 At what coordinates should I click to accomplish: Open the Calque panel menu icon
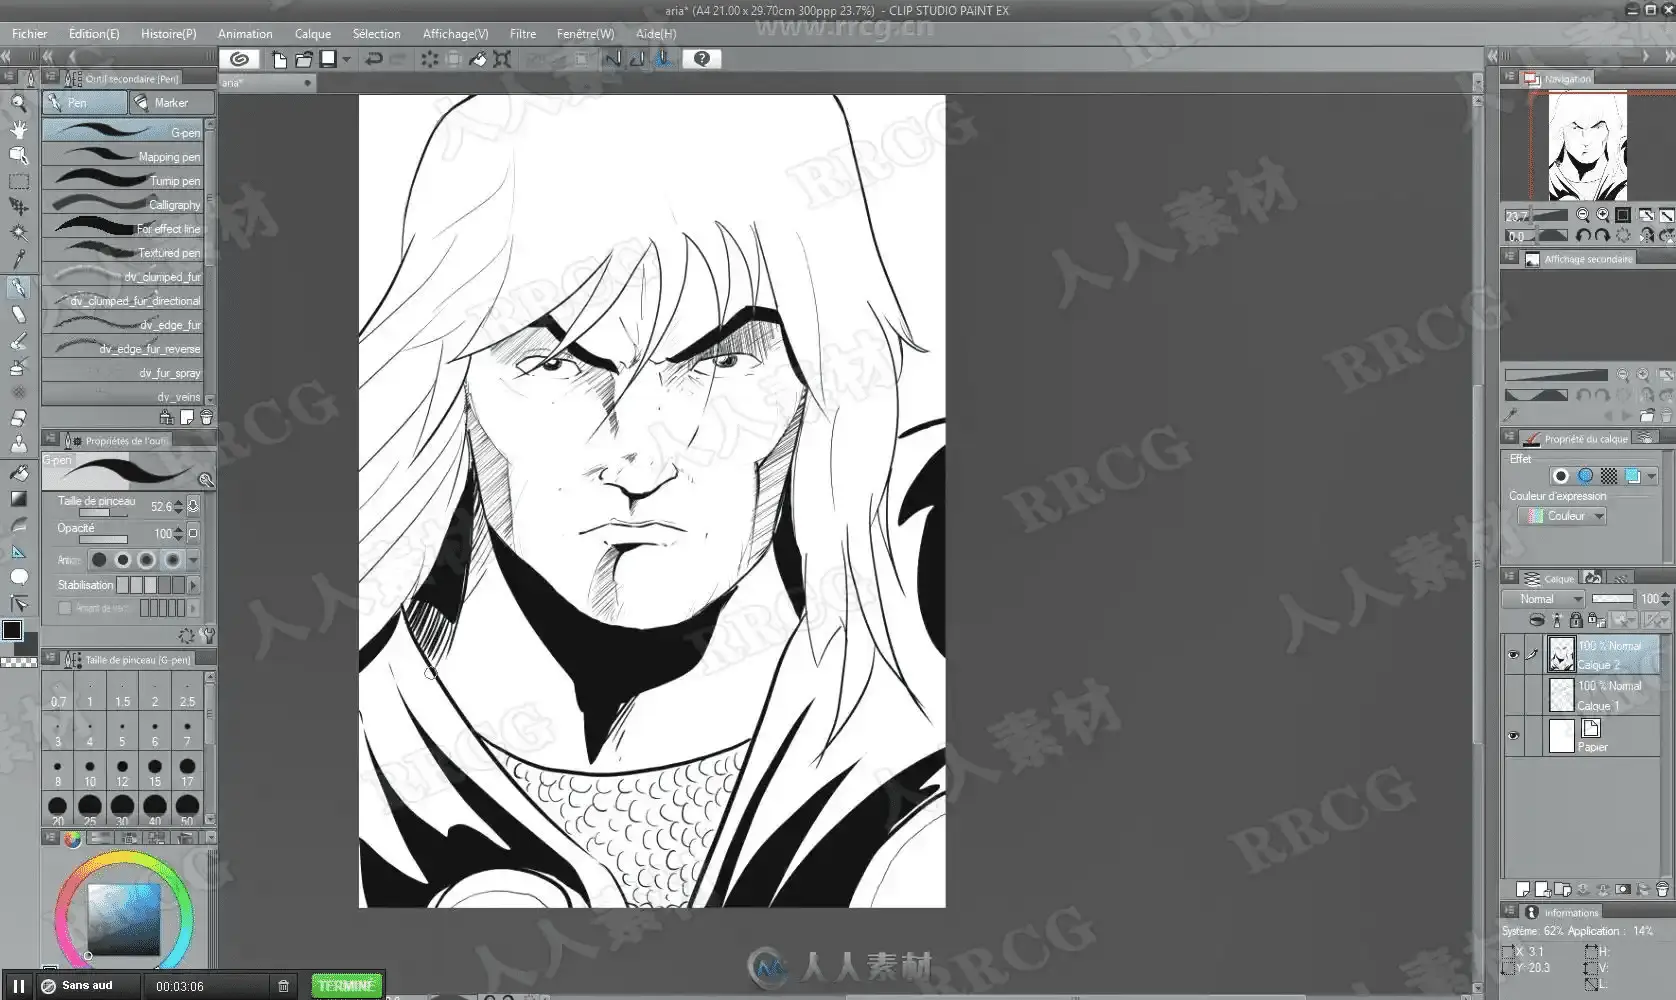point(1510,578)
